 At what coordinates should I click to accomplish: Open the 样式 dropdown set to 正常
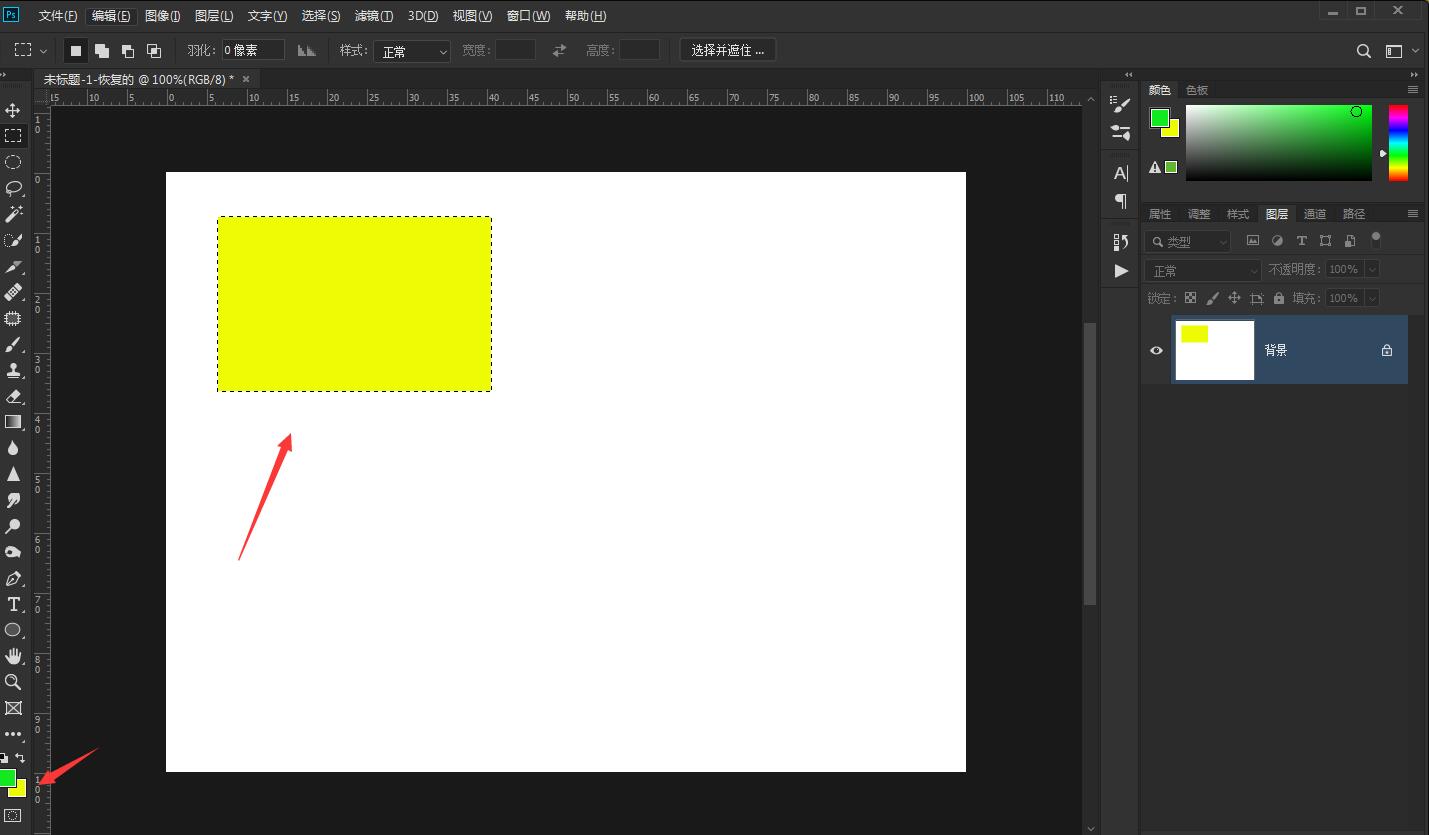[413, 50]
